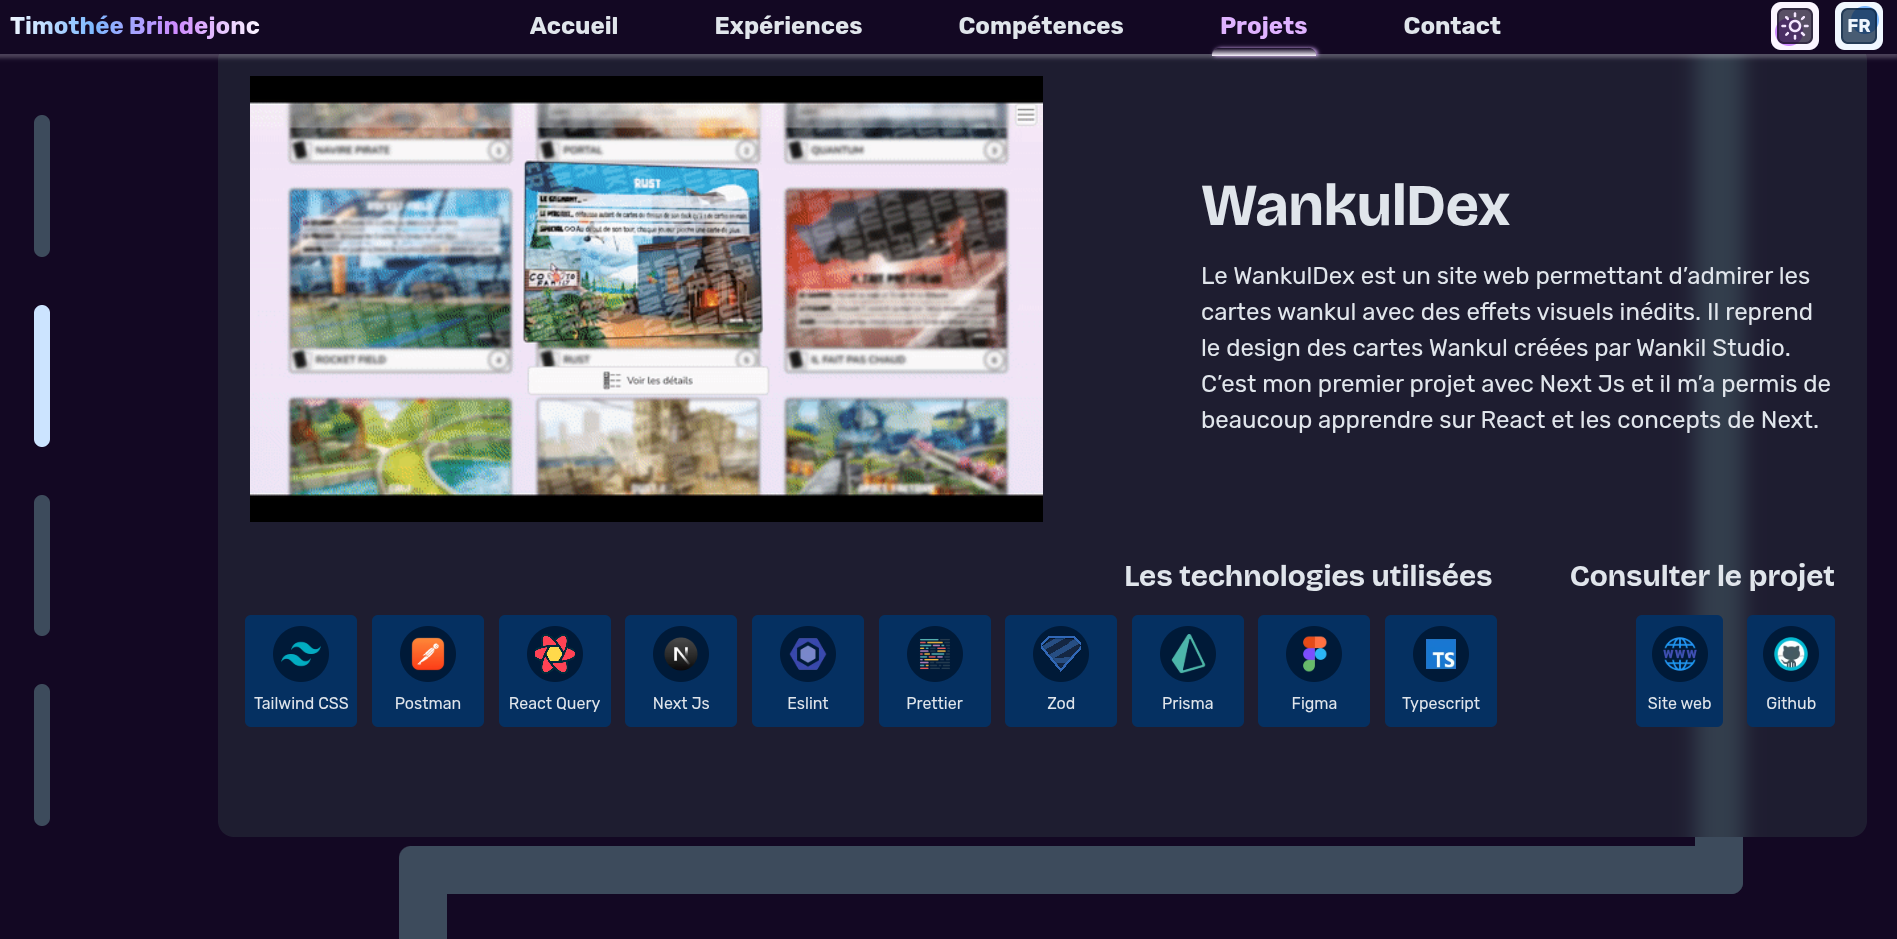
Task: Click the 'Les technologies utilisées' heading
Action: tap(1308, 576)
